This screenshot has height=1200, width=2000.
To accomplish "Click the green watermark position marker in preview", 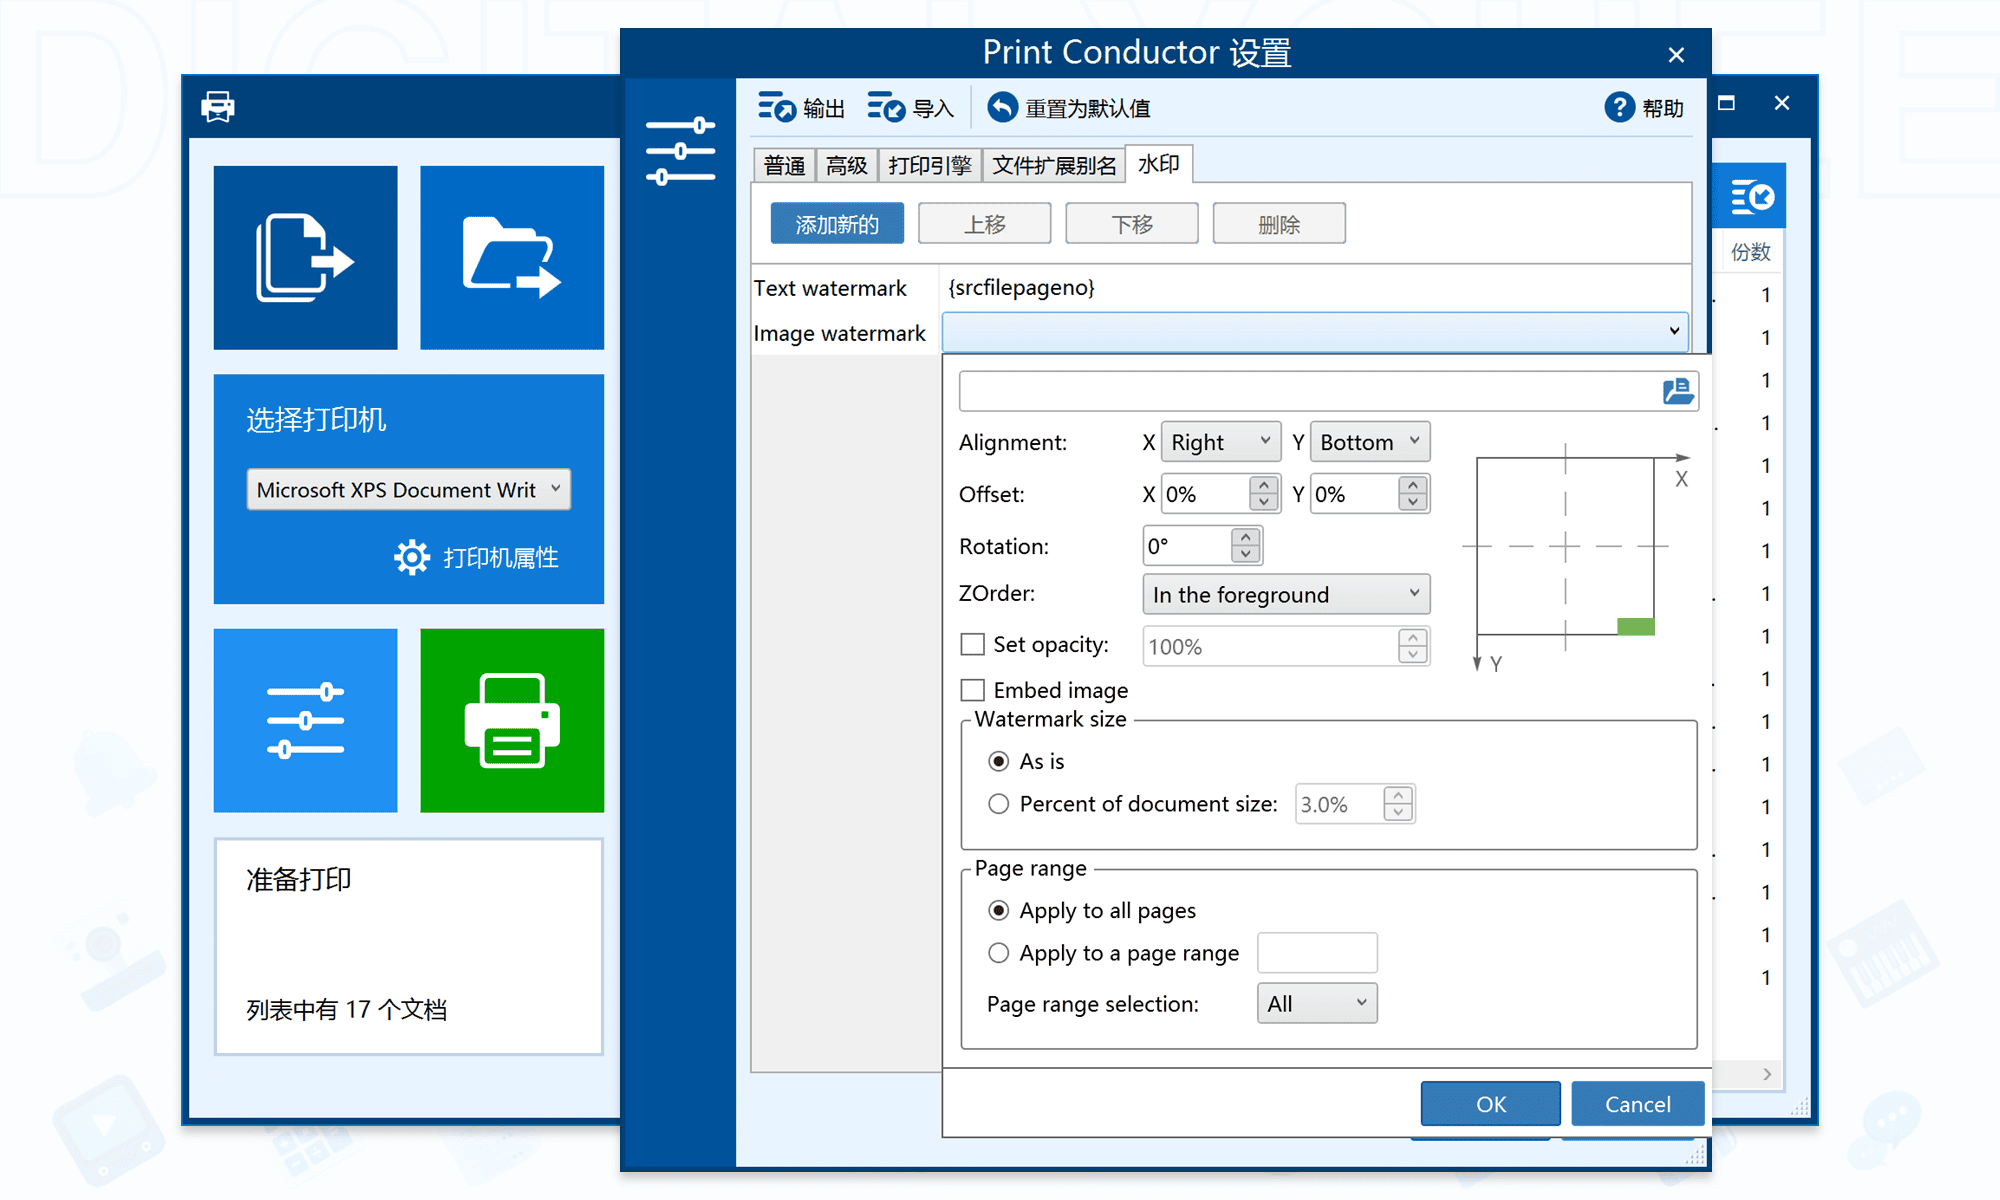I will click(1636, 626).
